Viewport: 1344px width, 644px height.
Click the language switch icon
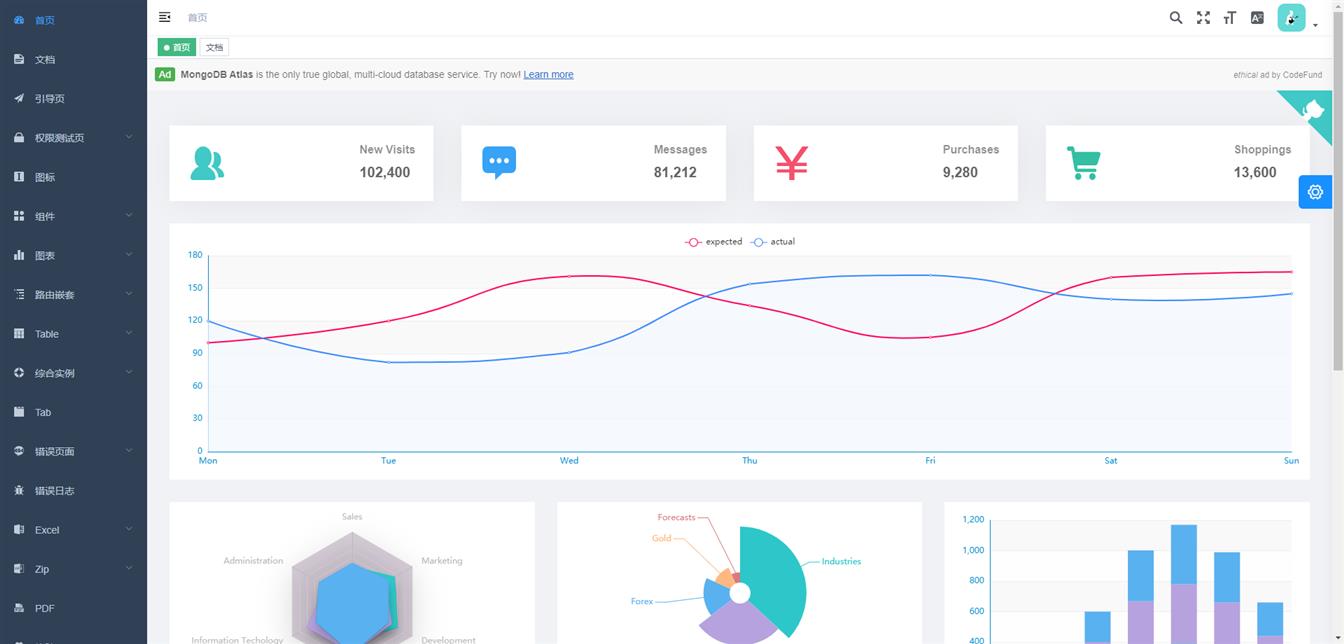click(1257, 17)
